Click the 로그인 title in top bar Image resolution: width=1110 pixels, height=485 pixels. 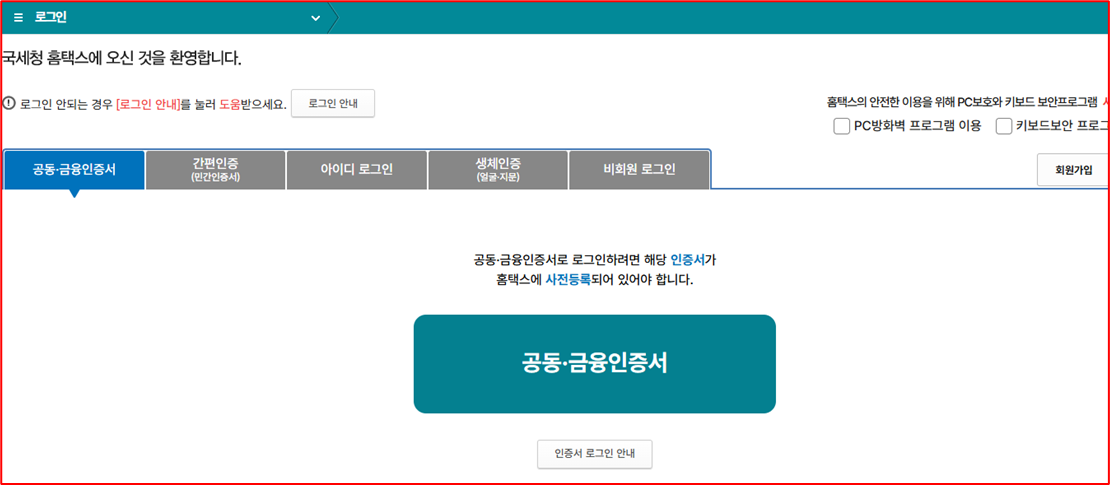[x=51, y=18]
